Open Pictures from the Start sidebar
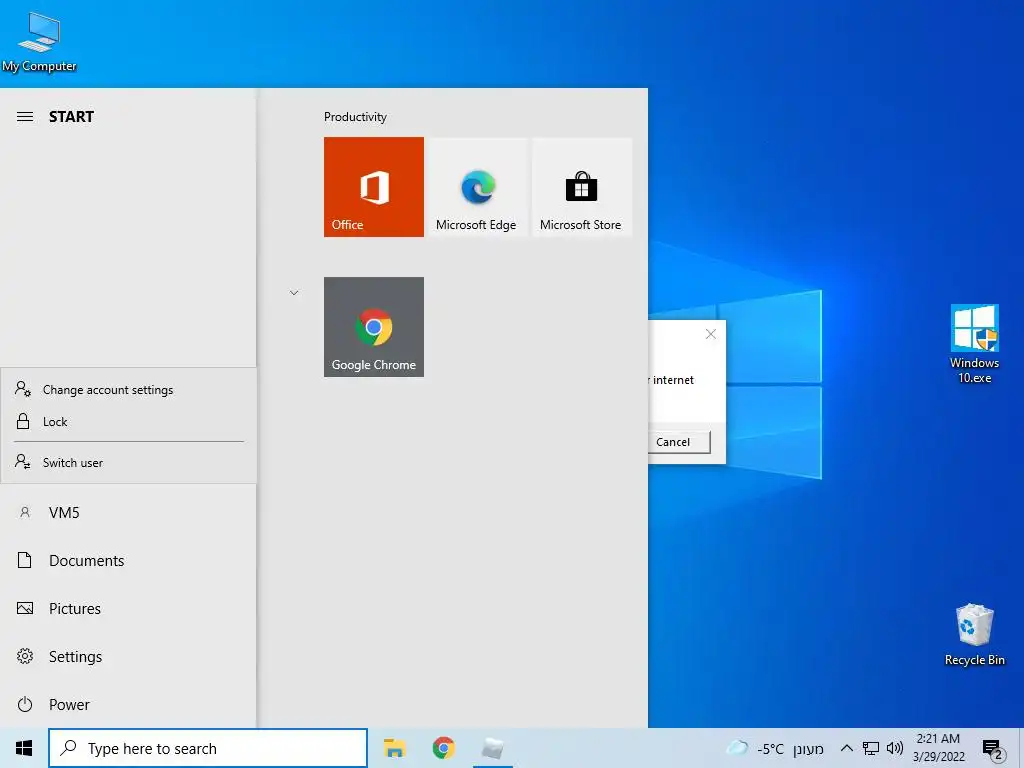This screenshot has width=1024, height=768. (x=128, y=609)
